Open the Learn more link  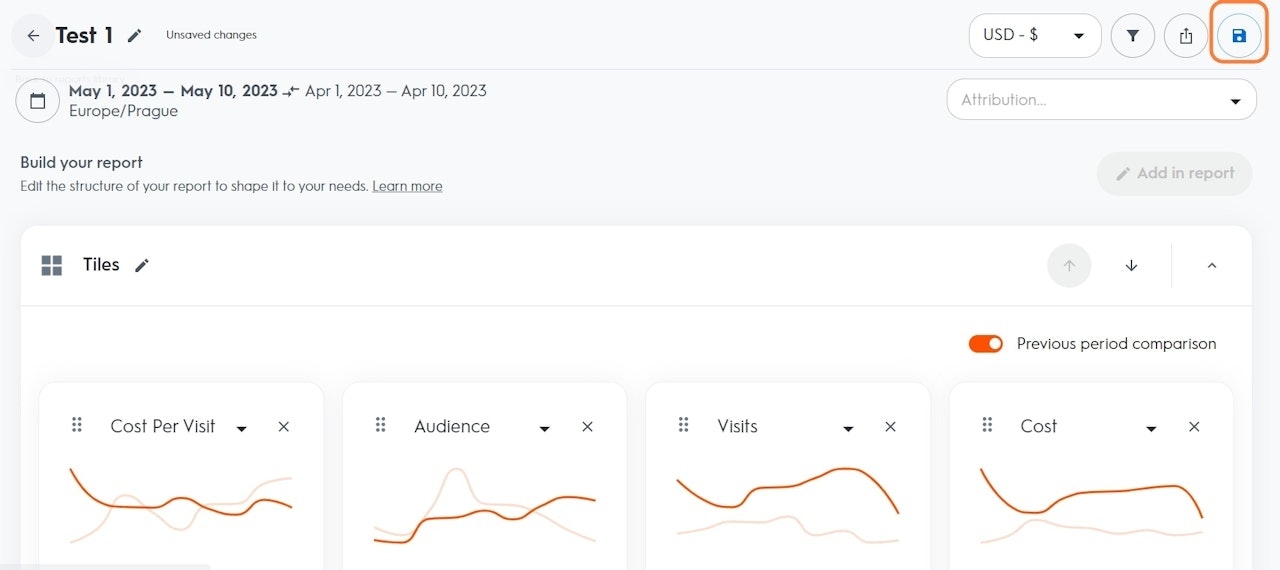tap(407, 187)
